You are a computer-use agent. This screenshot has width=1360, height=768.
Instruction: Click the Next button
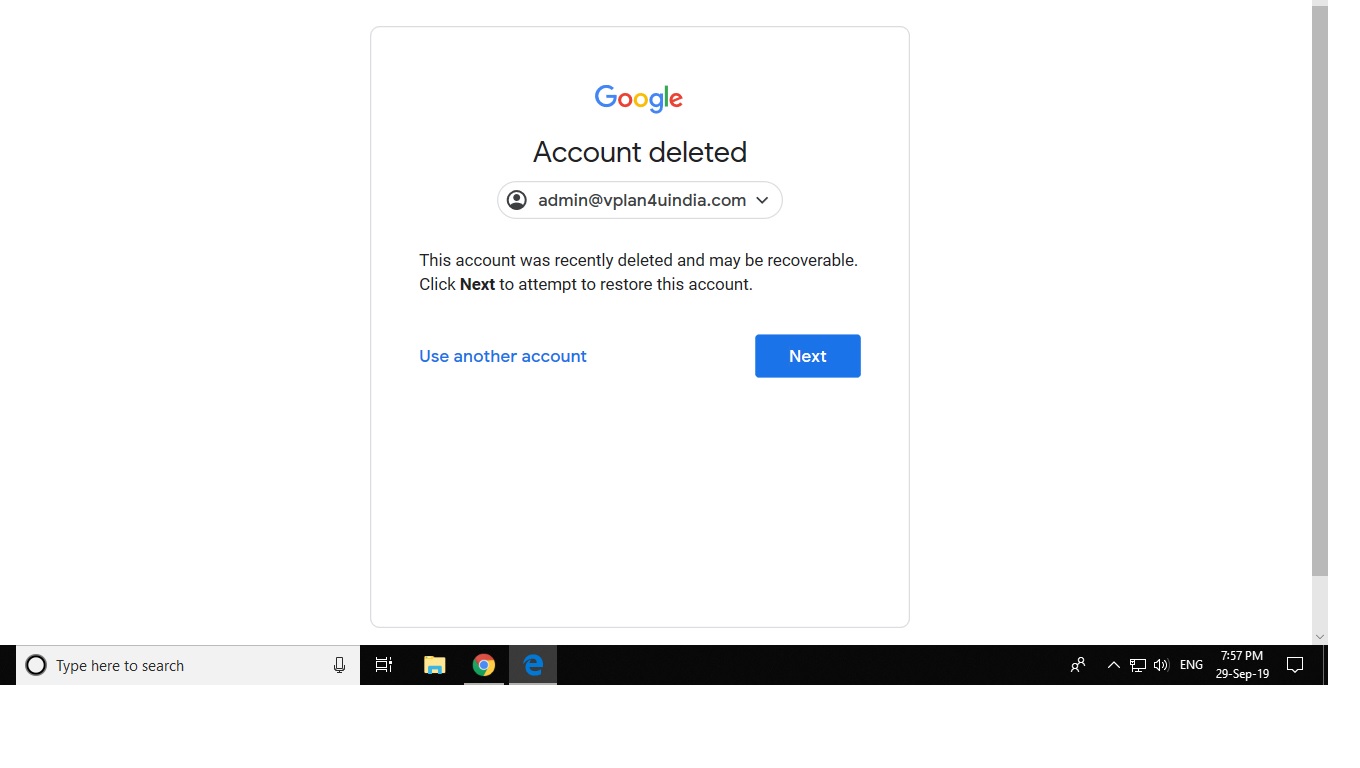[808, 356]
